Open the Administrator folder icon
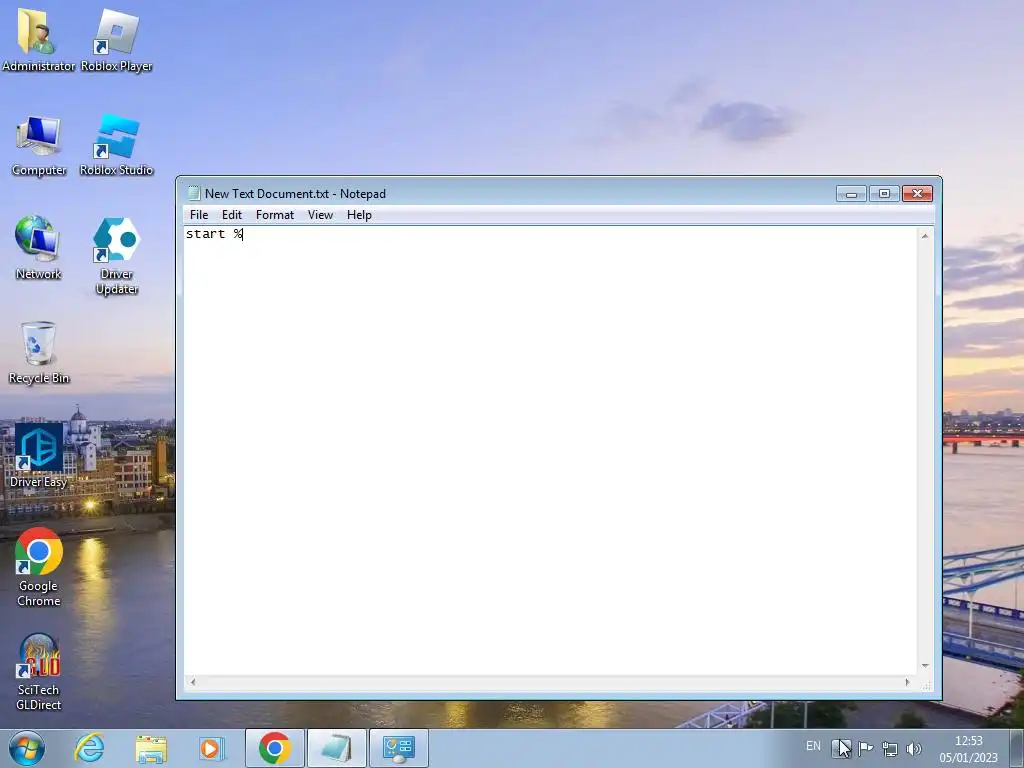 point(38,38)
